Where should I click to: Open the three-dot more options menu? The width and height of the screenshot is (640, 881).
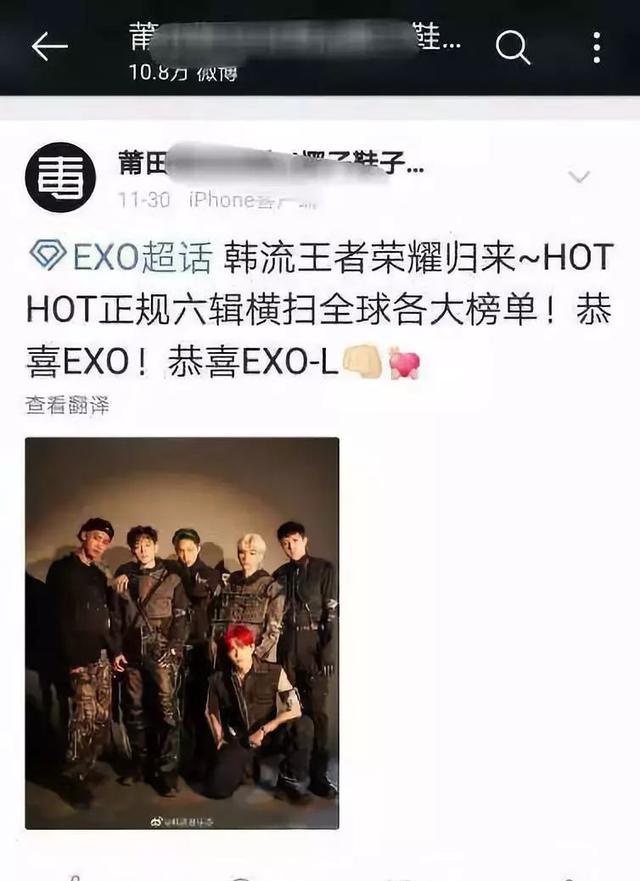pyautogui.click(x=597, y=47)
